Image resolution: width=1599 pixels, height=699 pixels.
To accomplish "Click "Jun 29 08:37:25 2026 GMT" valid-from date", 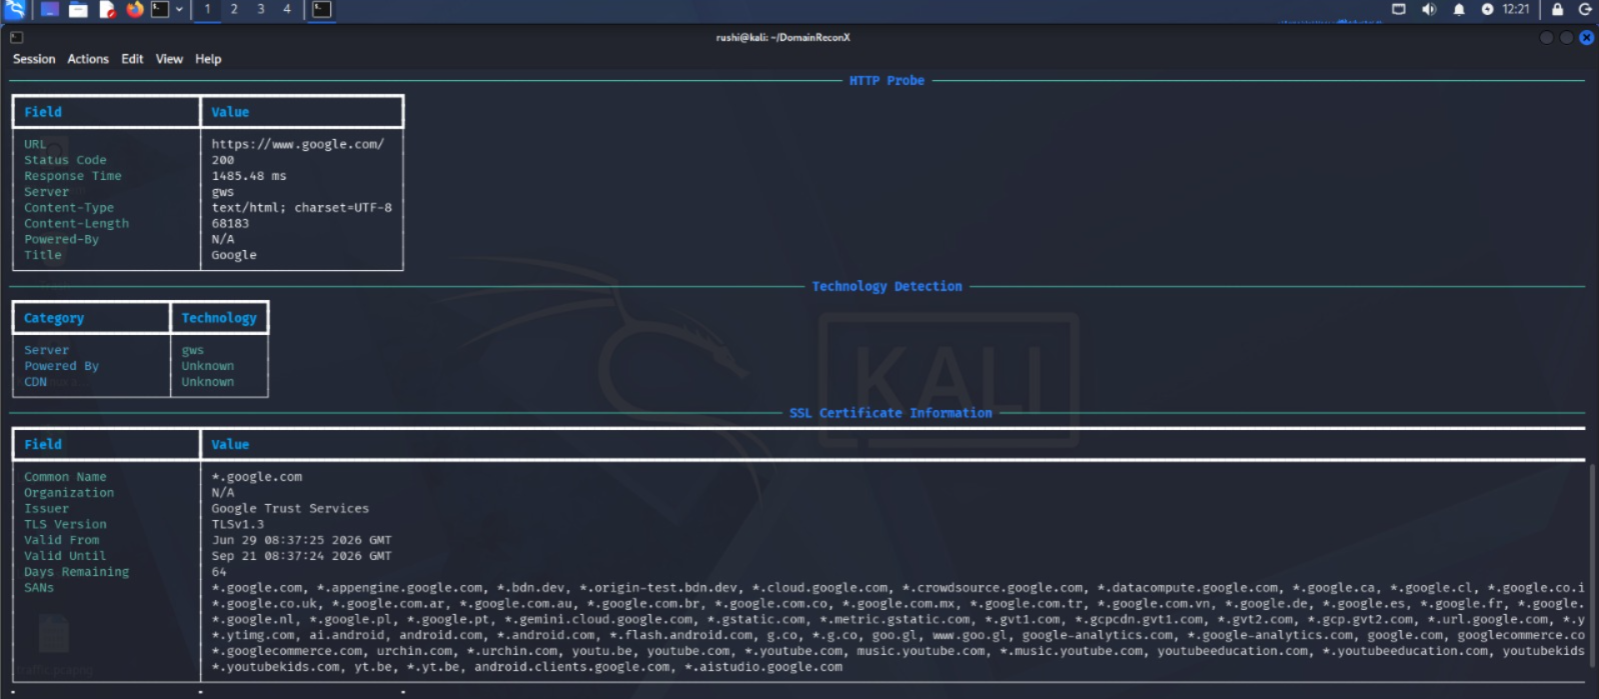I will pyautogui.click(x=301, y=540).
